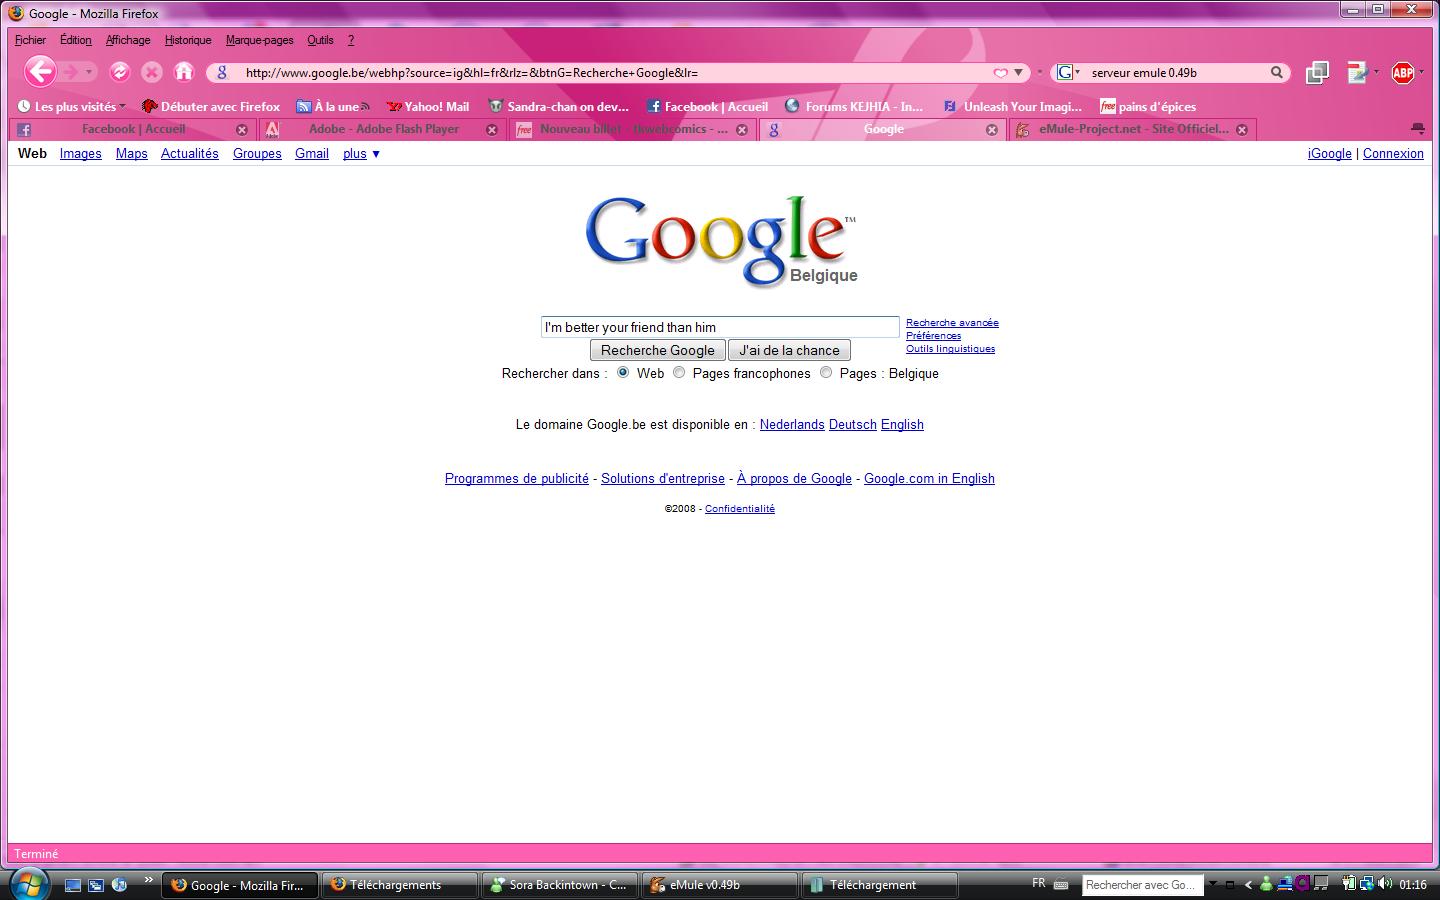Expand the plus ▼ Google menu
The height and width of the screenshot is (900, 1440).
(361, 154)
